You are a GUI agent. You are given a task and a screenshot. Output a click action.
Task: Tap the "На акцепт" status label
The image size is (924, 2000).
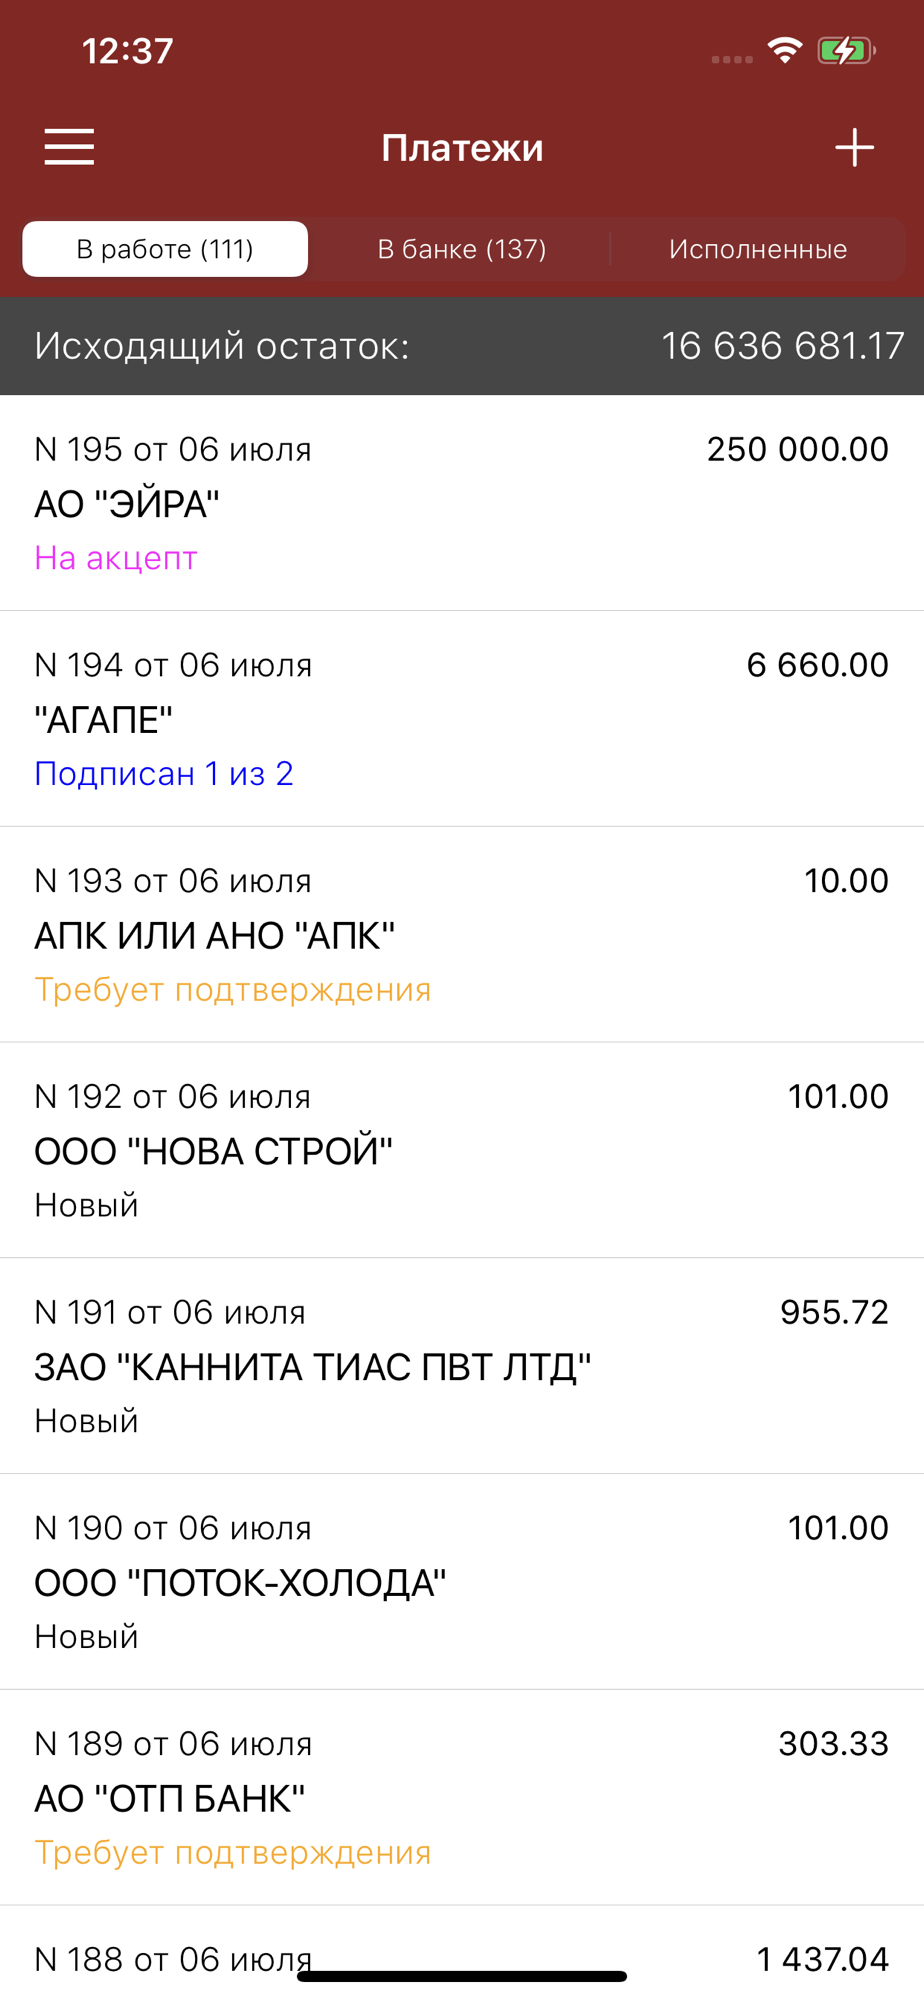116,558
